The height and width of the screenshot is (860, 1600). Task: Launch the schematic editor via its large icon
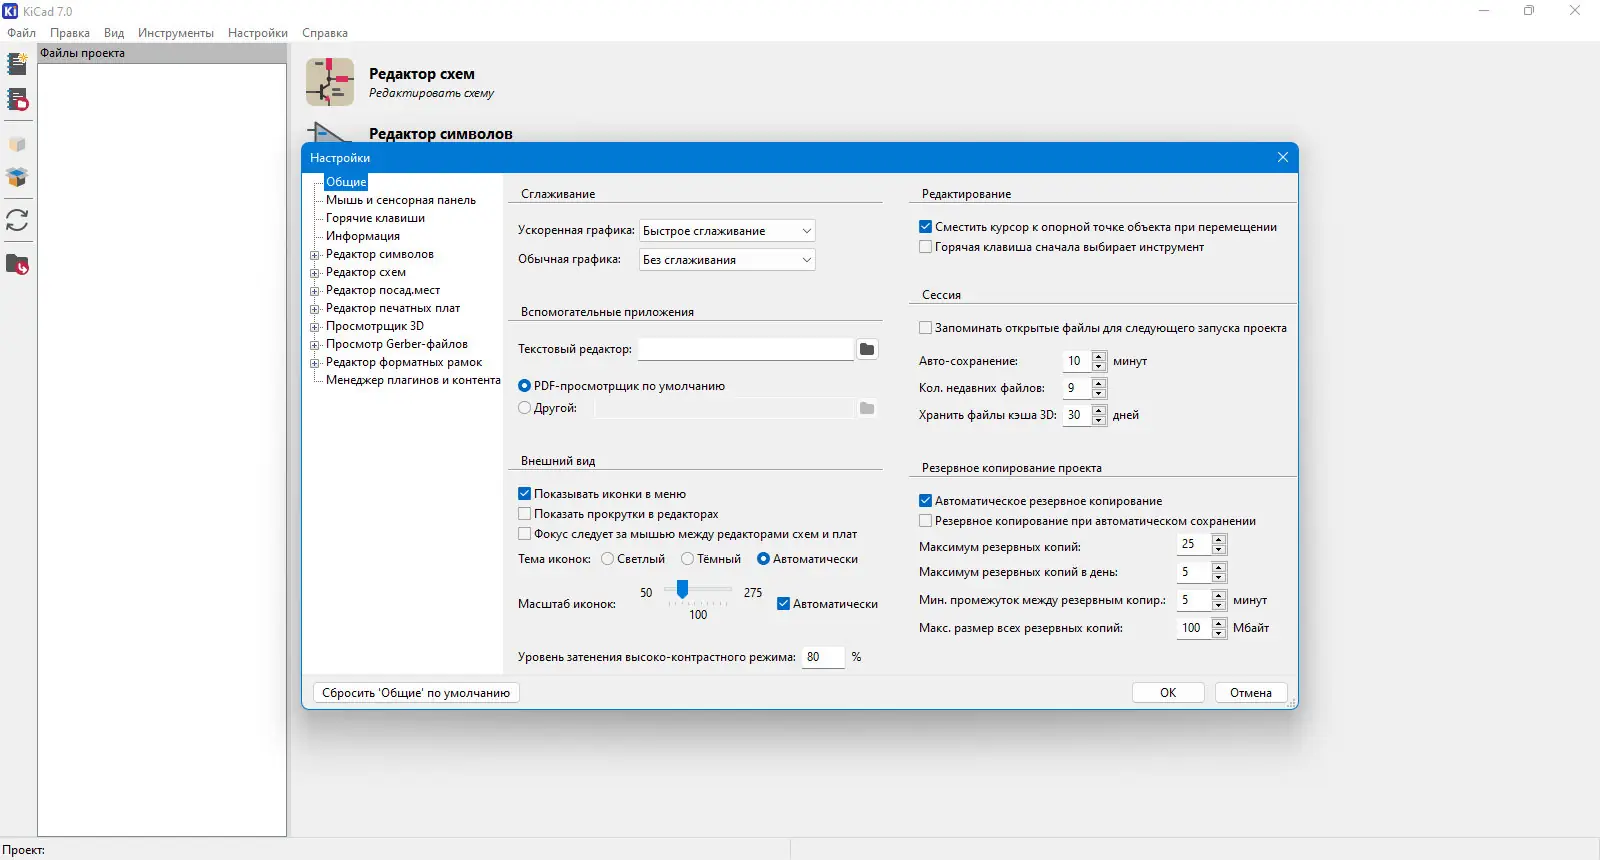click(330, 82)
